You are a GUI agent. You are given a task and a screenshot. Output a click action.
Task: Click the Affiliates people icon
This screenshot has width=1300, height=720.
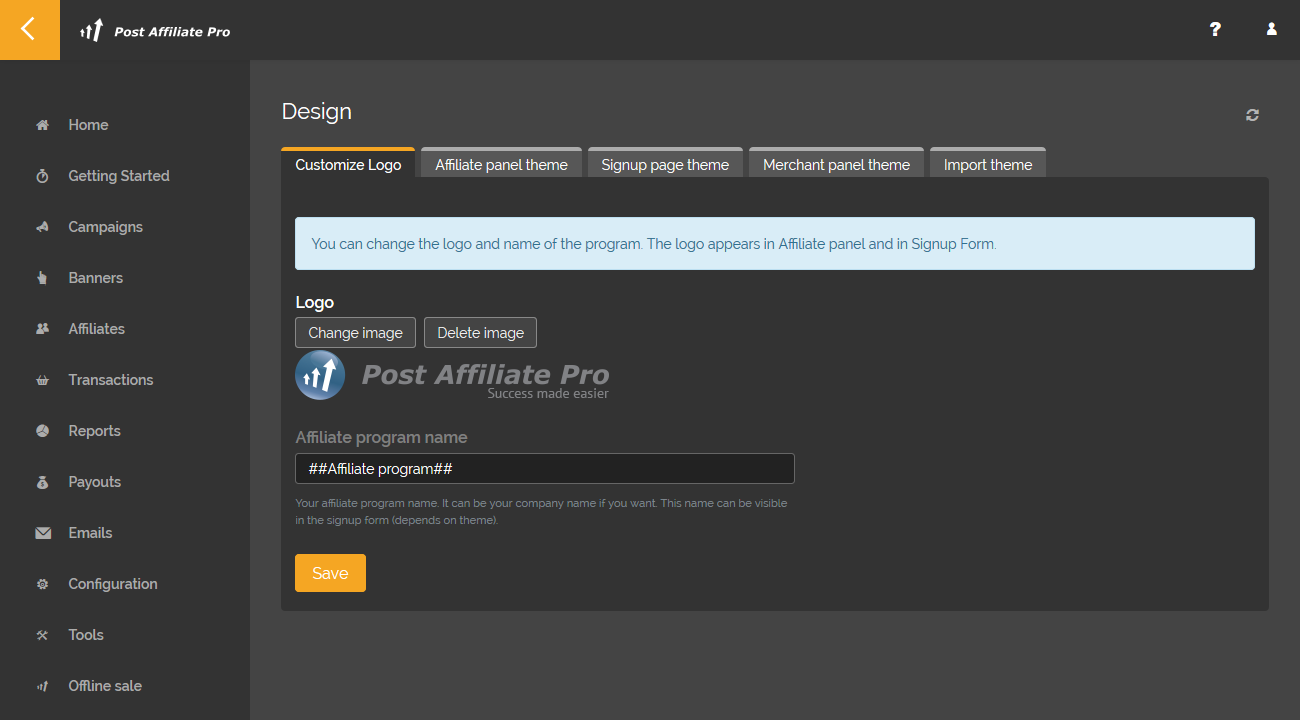pos(42,329)
